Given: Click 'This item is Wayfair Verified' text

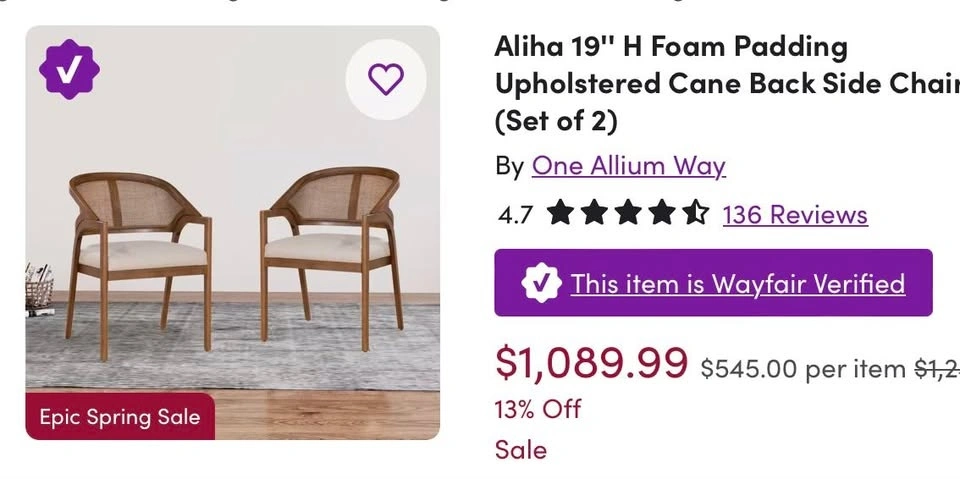Looking at the screenshot, I should [x=737, y=283].
